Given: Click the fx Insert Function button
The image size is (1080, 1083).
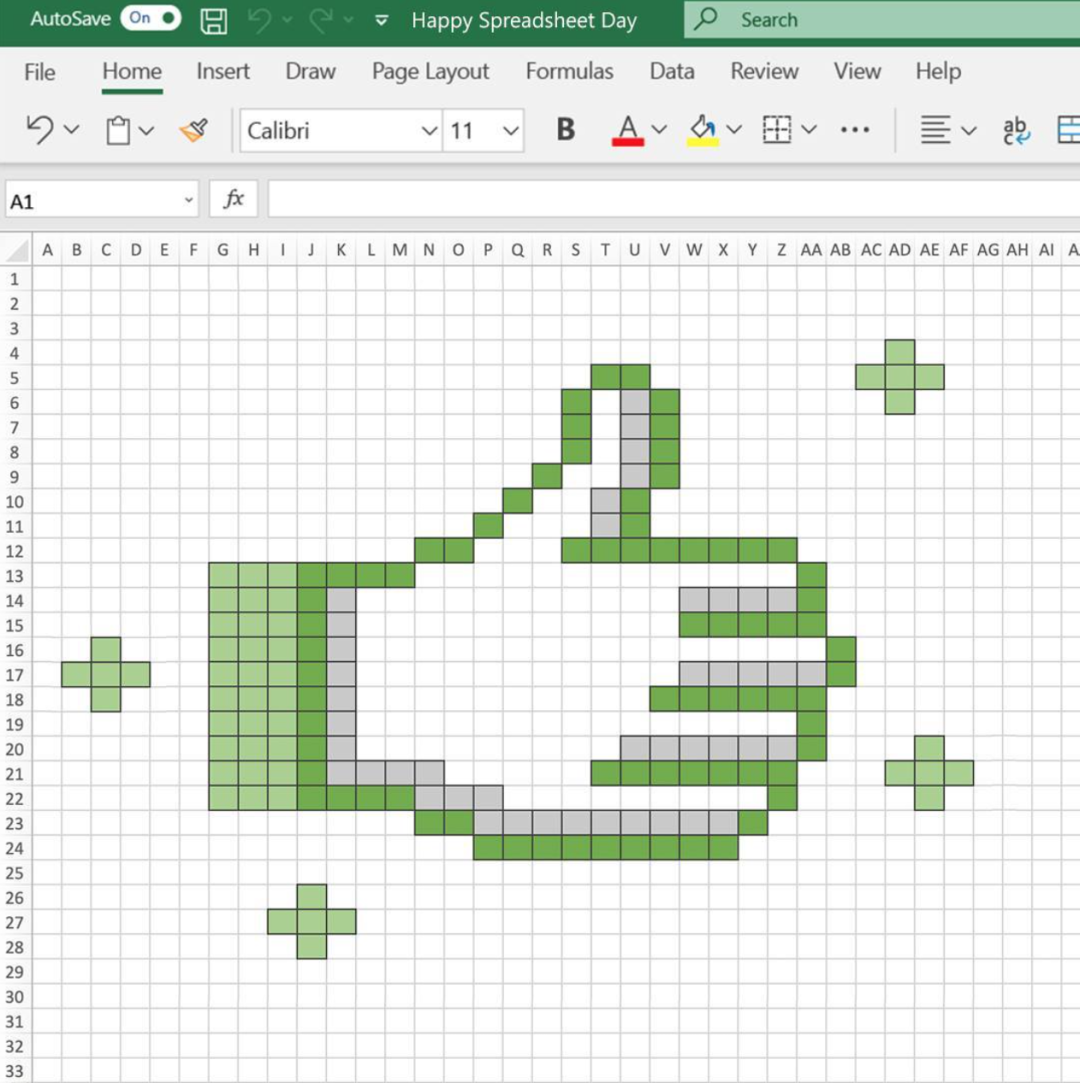Looking at the screenshot, I should pos(233,200).
